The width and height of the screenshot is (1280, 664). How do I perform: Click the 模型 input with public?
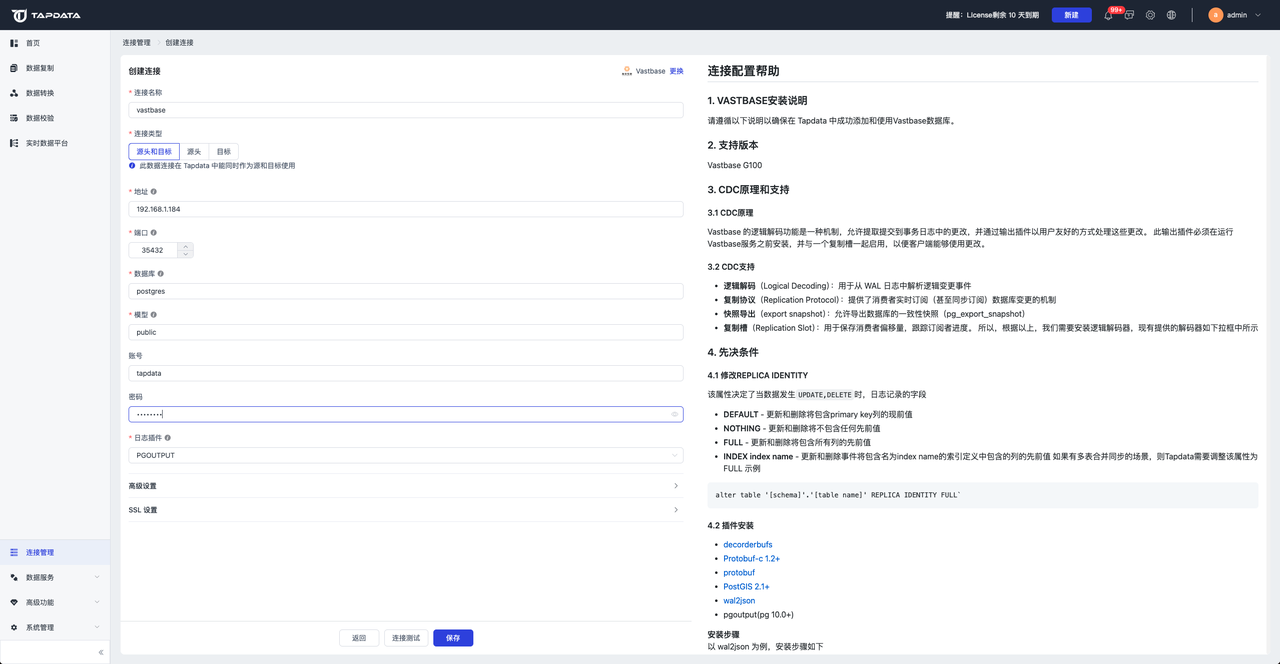click(406, 332)
